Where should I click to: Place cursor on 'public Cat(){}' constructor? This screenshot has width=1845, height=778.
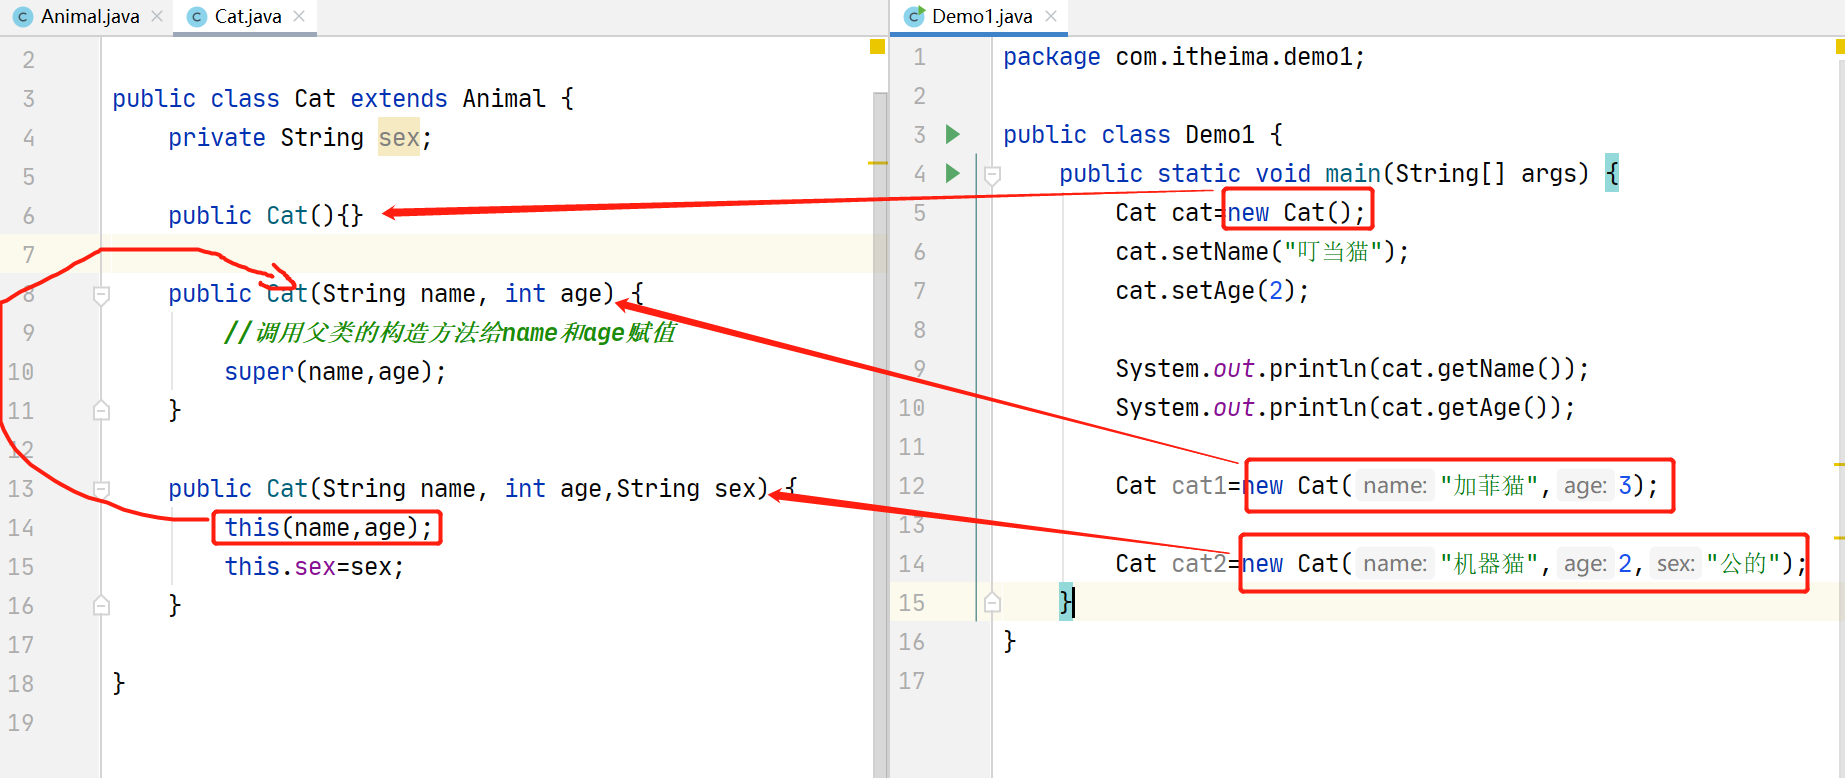coord(265,216)
